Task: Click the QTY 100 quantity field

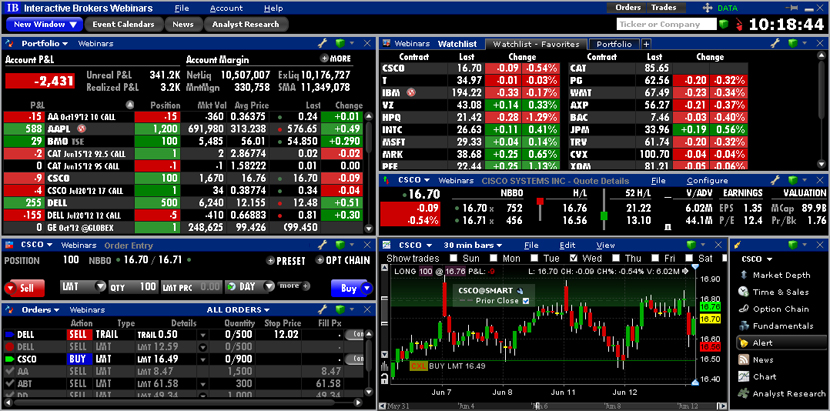Action: pos(134,287)
